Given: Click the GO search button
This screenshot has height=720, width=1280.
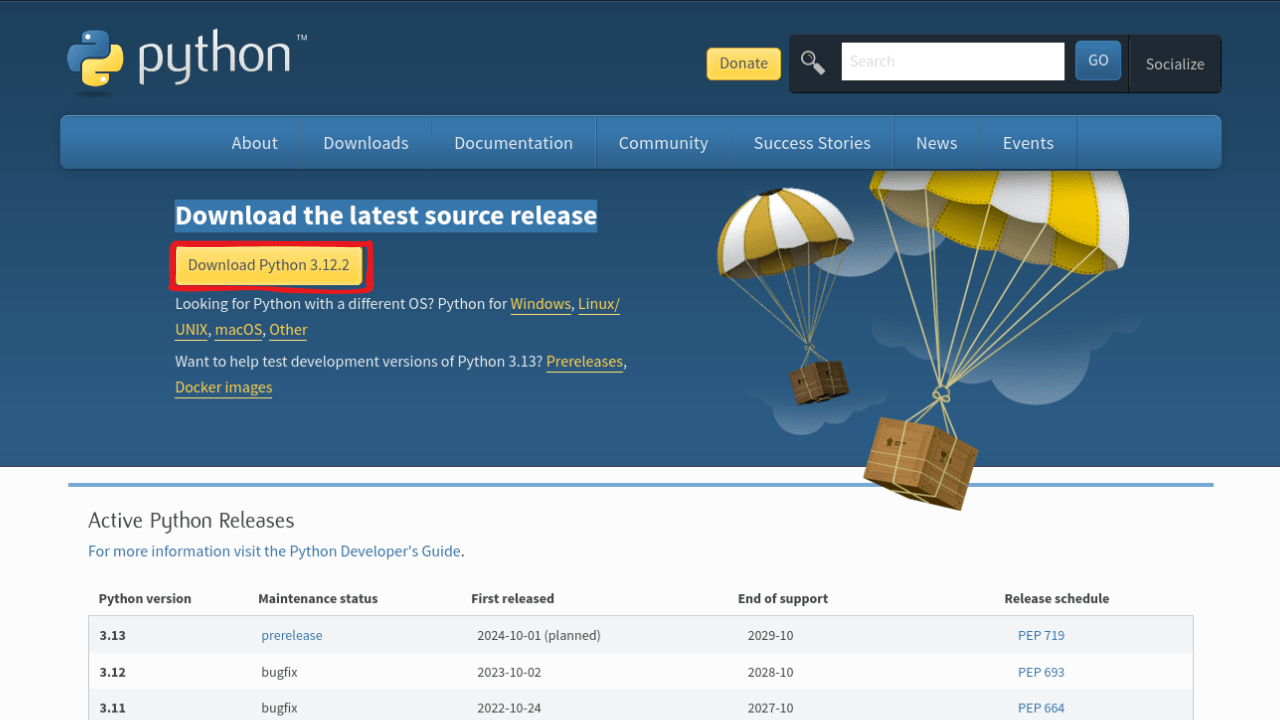Looking at the screenshot, I should pyautogui.click(x=1098, y=60).
